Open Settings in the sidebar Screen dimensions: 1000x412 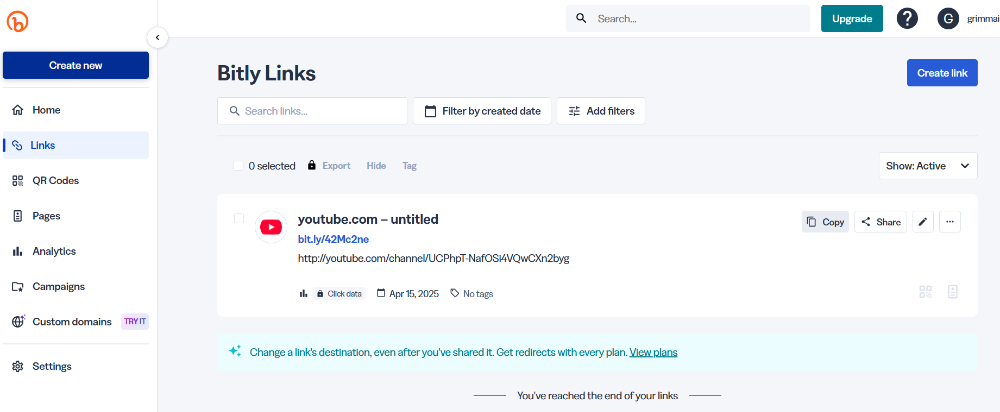(76, 366)
